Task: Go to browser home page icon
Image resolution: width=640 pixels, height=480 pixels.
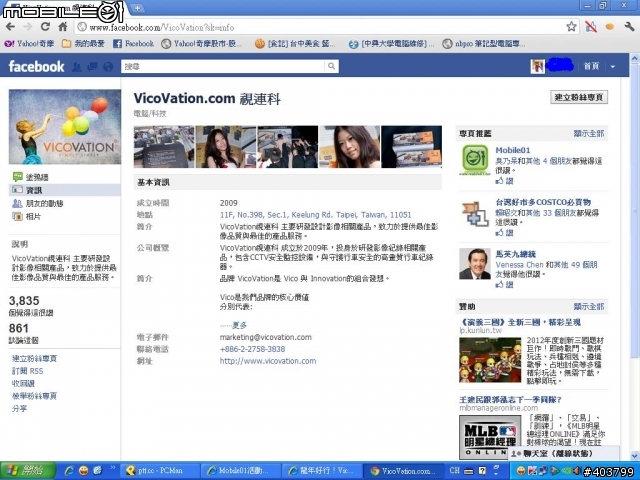Action: click(x=63, y=27)
